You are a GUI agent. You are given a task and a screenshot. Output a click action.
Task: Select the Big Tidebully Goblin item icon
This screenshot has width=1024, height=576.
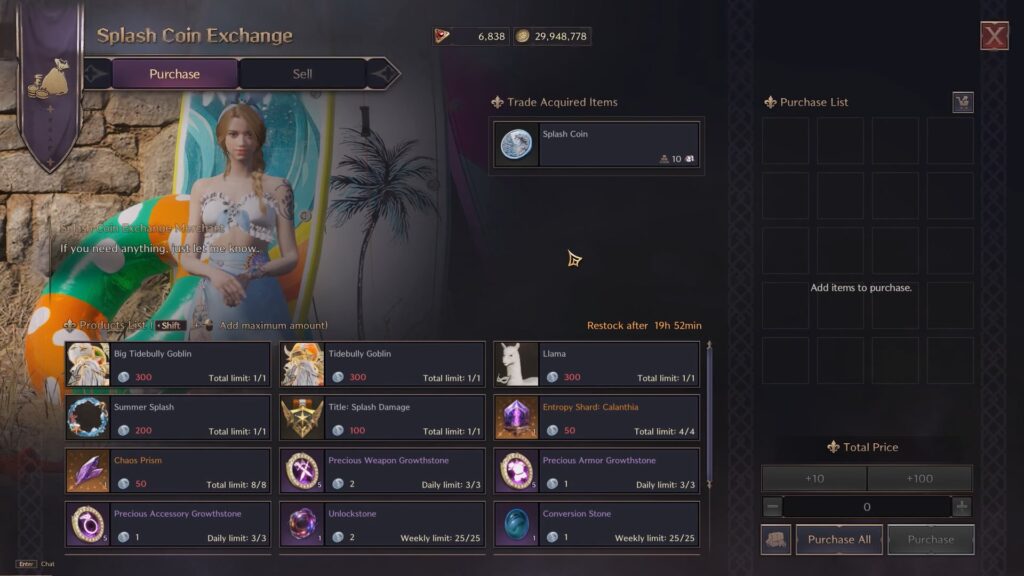[88, 364]
